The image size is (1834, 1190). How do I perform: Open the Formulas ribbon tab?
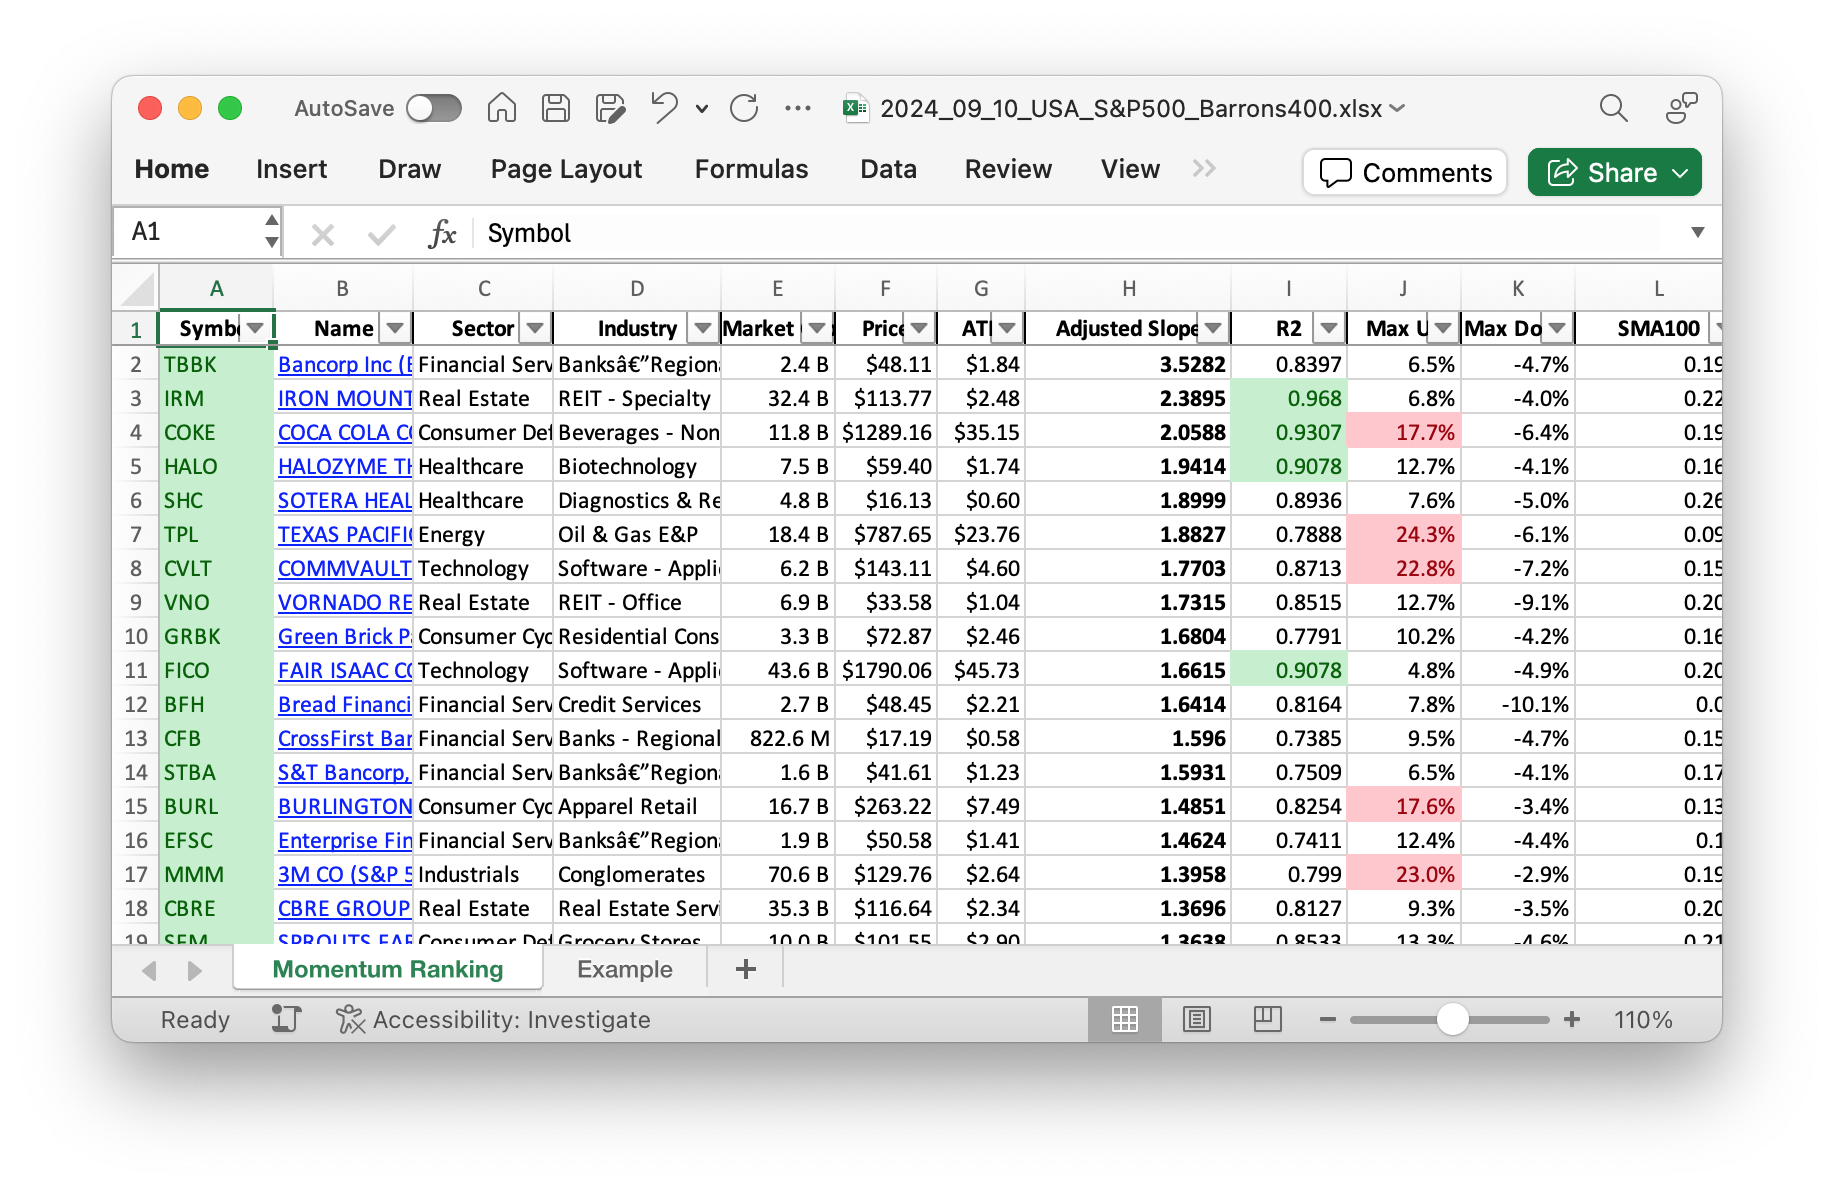[x=751, y=169]
